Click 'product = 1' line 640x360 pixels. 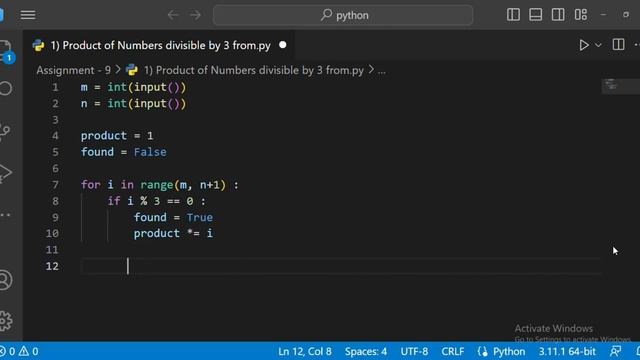tap(117, 136)
